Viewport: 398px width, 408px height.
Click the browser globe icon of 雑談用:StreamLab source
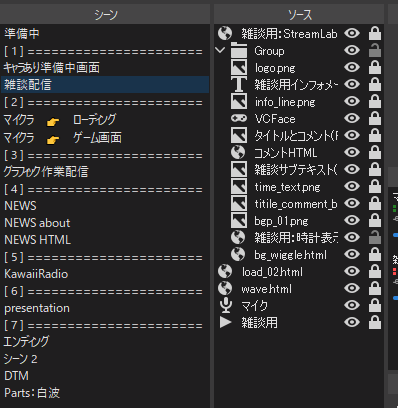tap(225, 33)
